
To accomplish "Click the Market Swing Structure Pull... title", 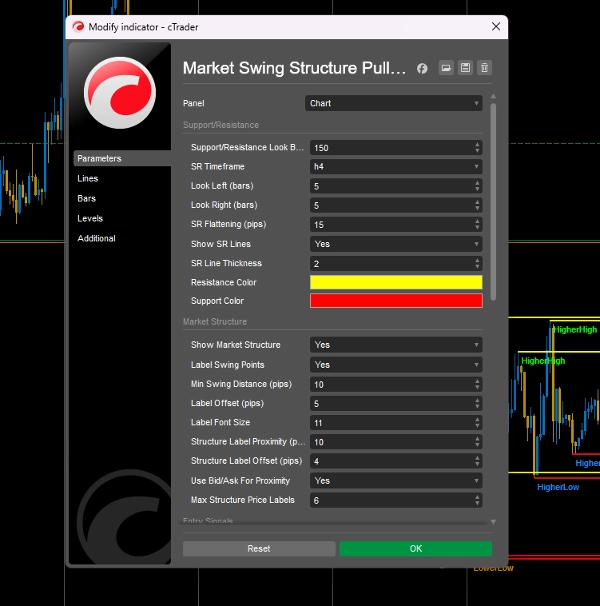I will [294, 68].
